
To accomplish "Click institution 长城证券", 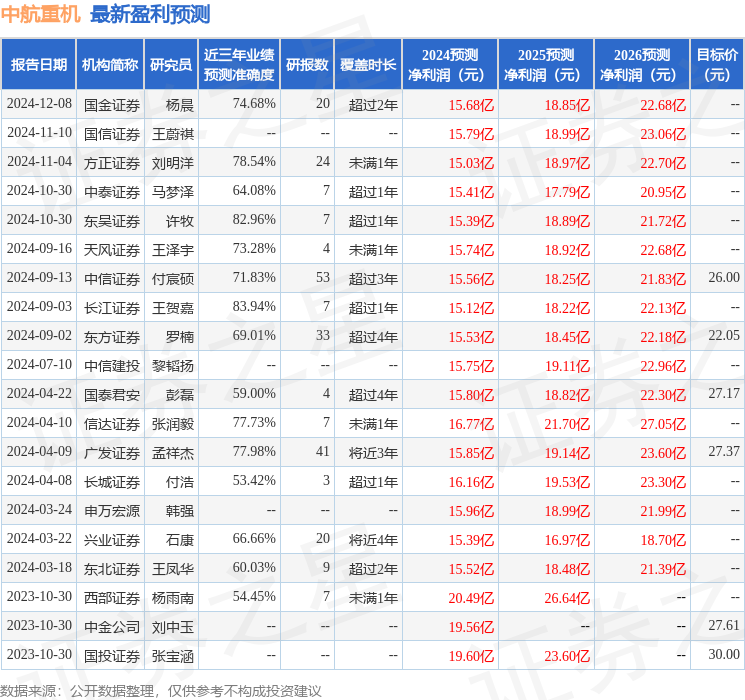I will (x=112, y=482).
